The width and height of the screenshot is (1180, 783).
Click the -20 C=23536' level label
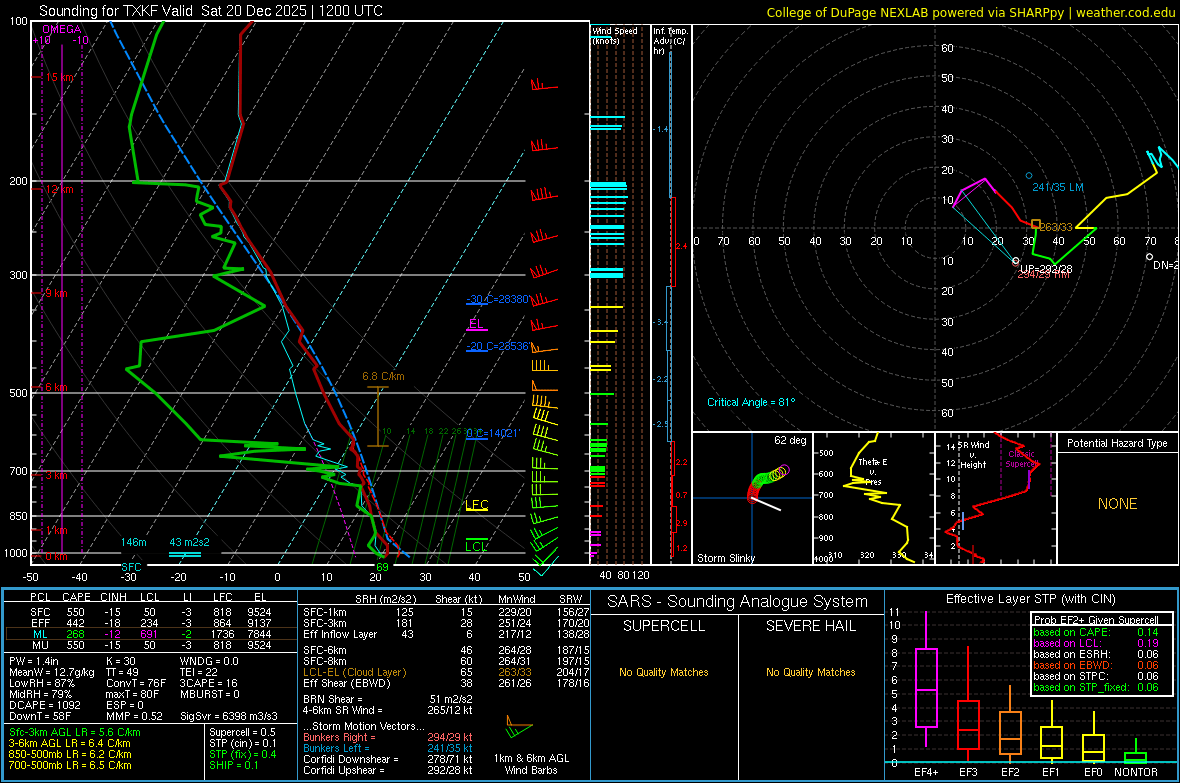pyautogui.click(x=498, y=346)
